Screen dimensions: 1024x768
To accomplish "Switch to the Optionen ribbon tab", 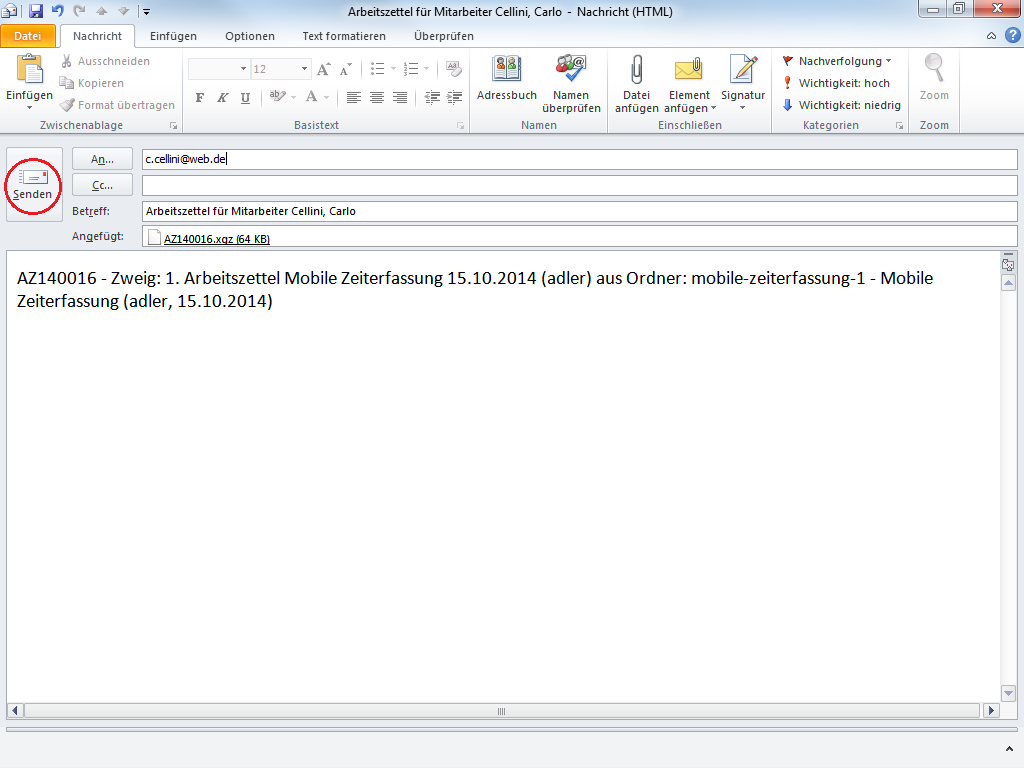I will click(x=249, y=36).
